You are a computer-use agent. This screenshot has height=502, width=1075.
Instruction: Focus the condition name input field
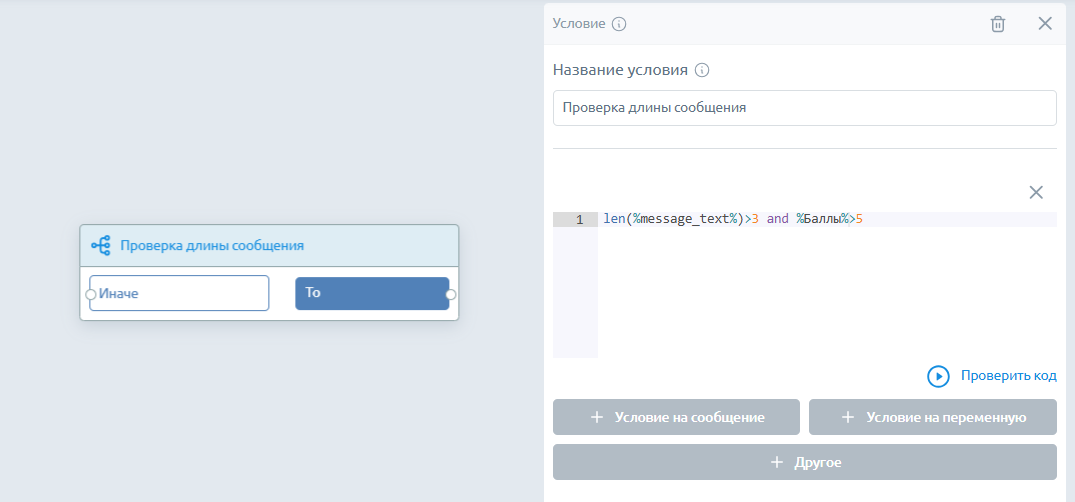[804, 108]
